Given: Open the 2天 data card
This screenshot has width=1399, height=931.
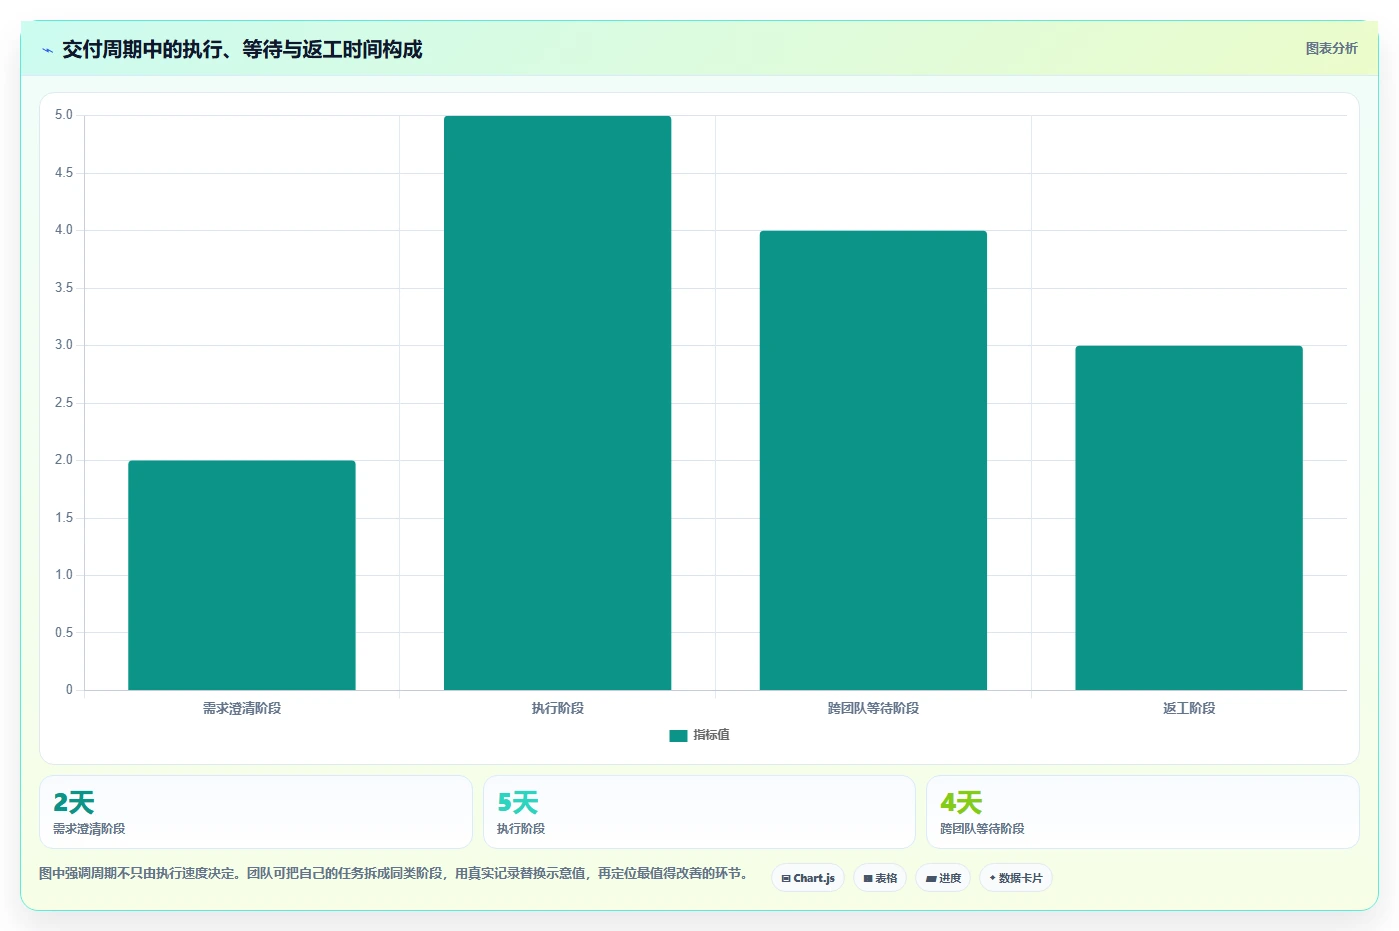Looking at the screenshot, I should tap(256, 812).
